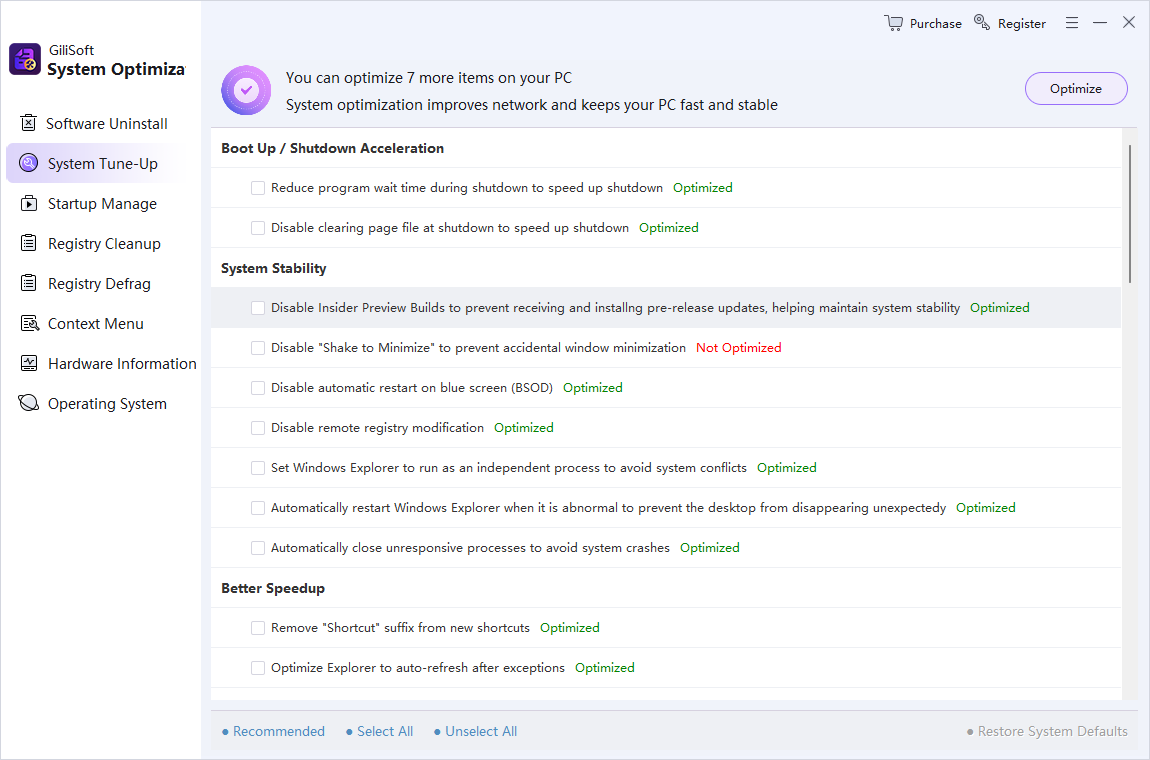The image size is (1150, 760).
Task: Click the 'System Stability' heading
Action: tap(274, 268)
